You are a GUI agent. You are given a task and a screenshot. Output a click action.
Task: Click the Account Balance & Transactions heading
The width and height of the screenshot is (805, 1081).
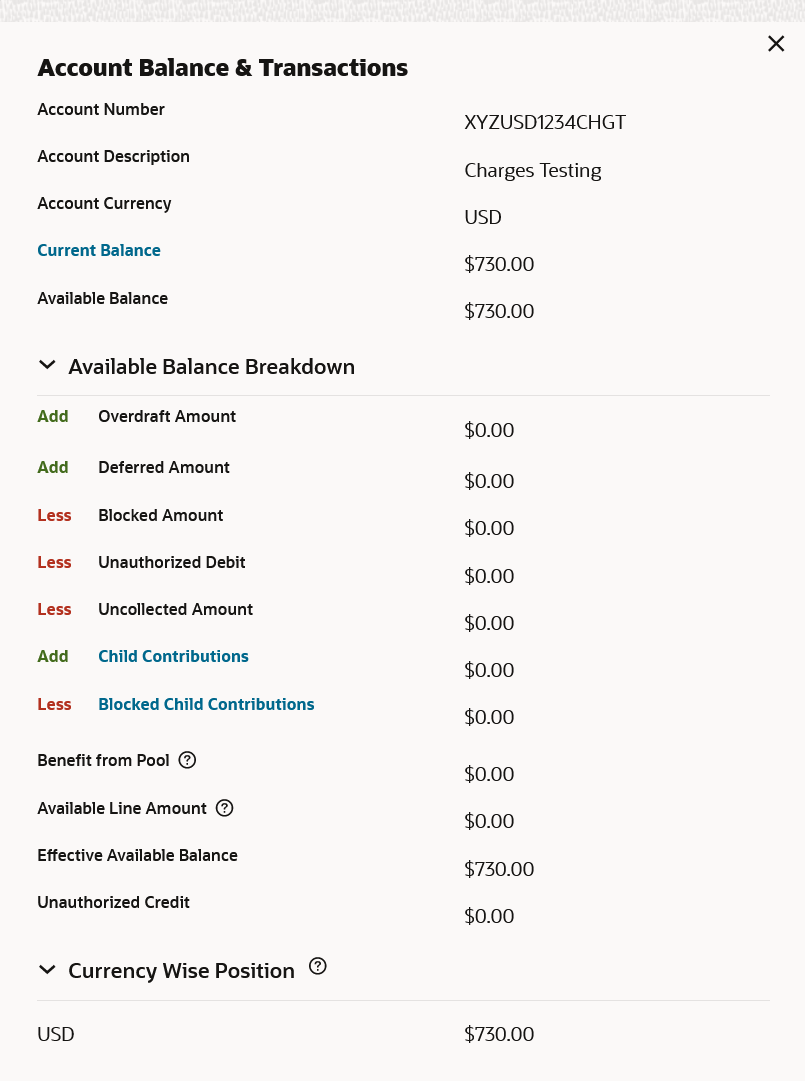click(x=222, y=68)
